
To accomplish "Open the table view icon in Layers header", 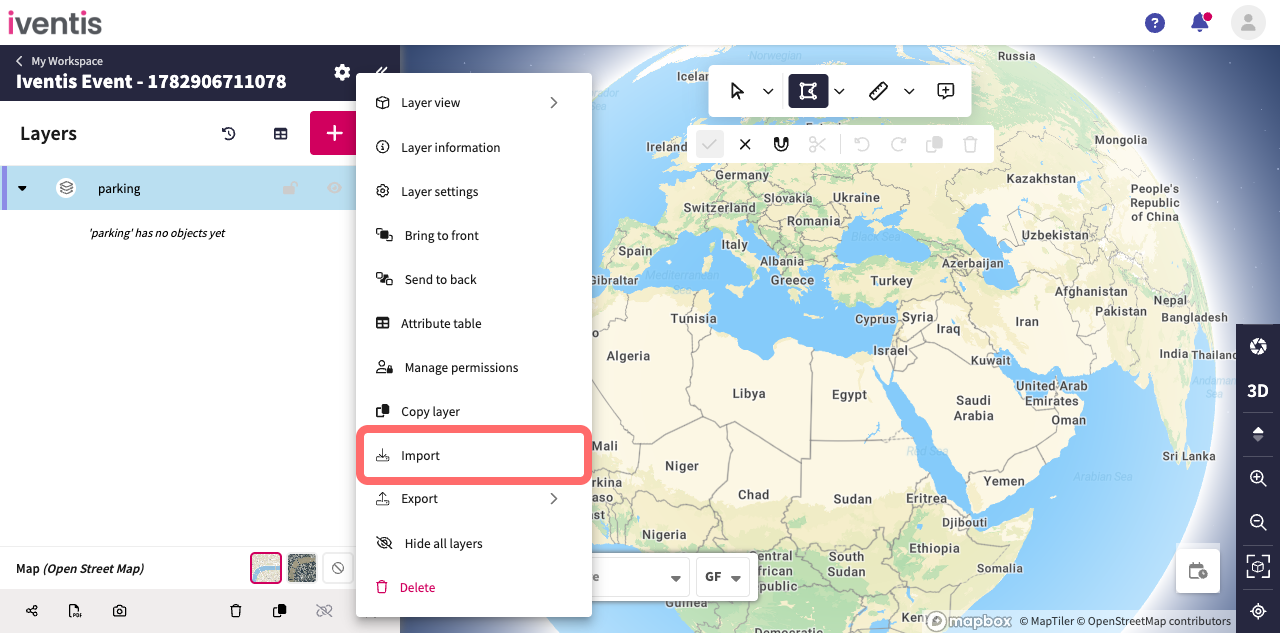I will tap(281, 134).
